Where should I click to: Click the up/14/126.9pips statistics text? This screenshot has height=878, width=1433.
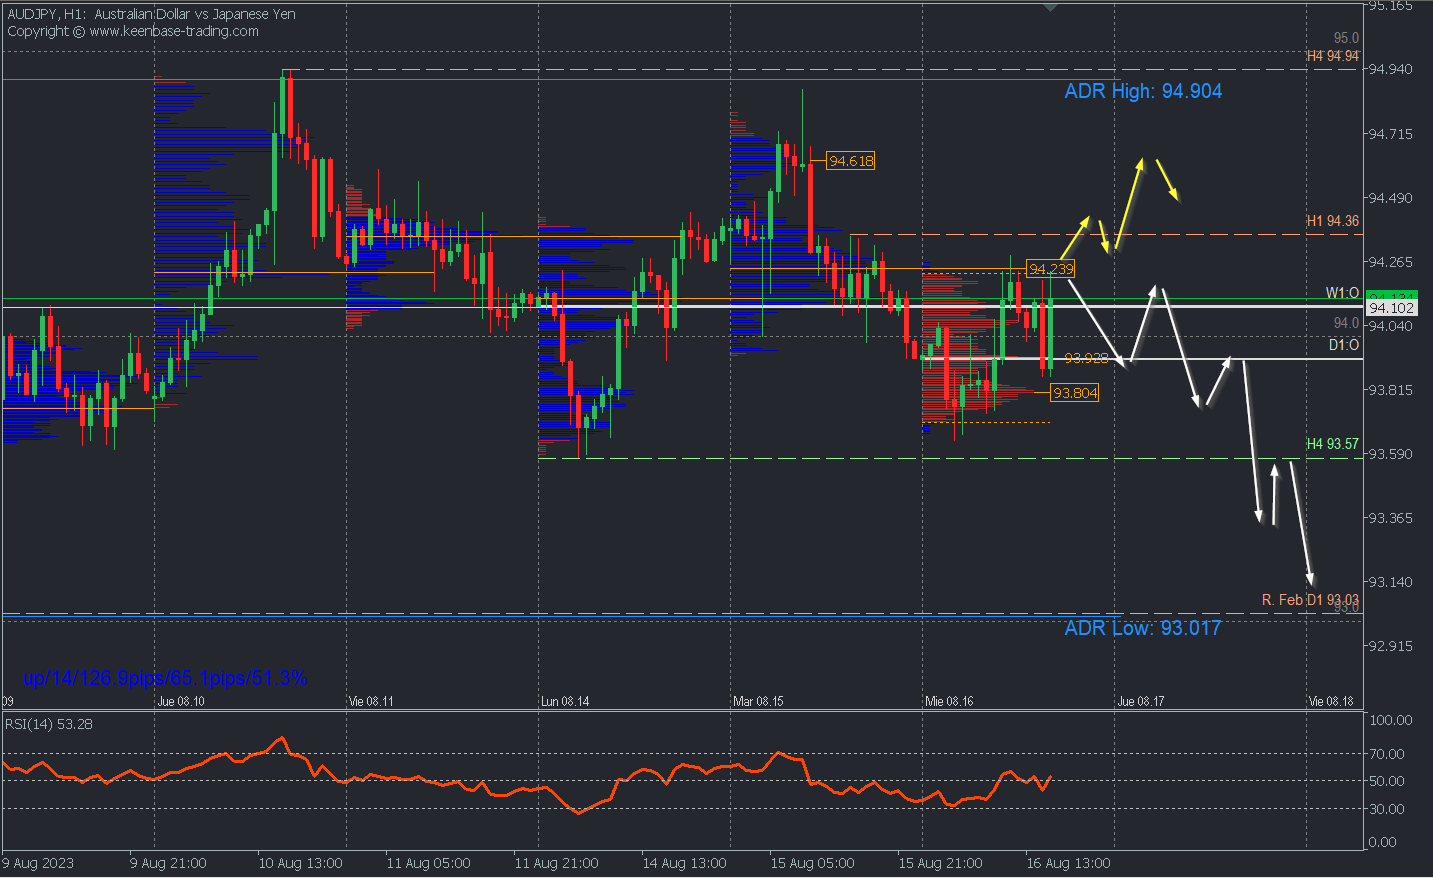[165, 678]
